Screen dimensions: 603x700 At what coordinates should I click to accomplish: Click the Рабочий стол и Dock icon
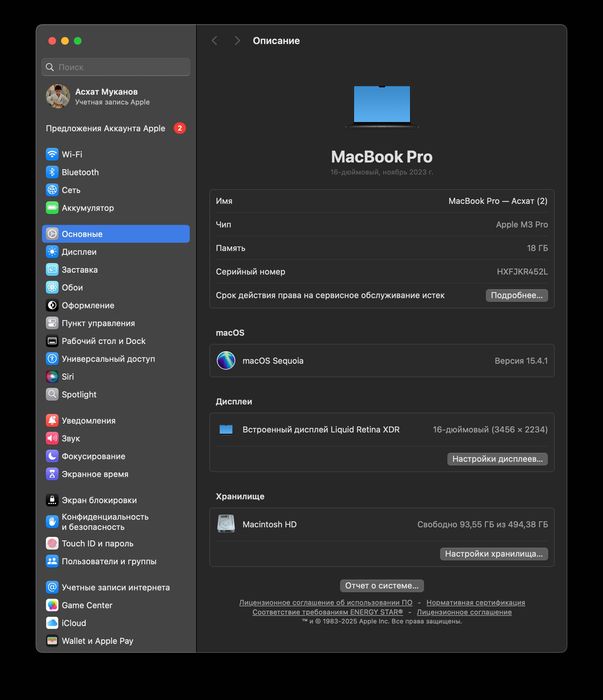tap(52, 341)
